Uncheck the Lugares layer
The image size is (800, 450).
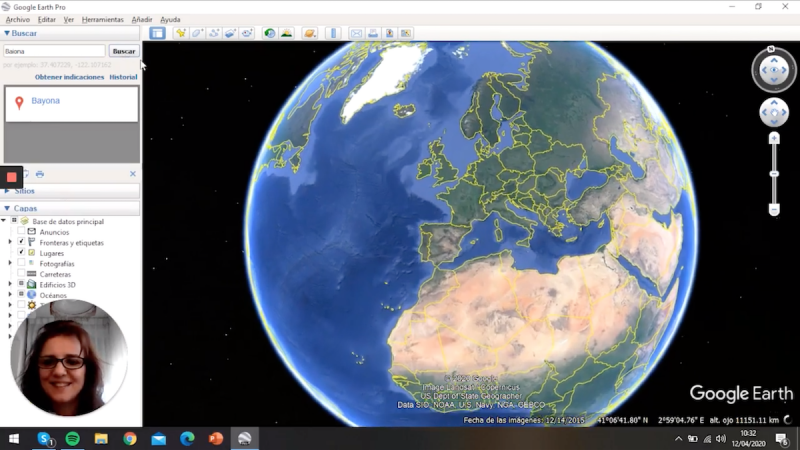coord(21,253)
